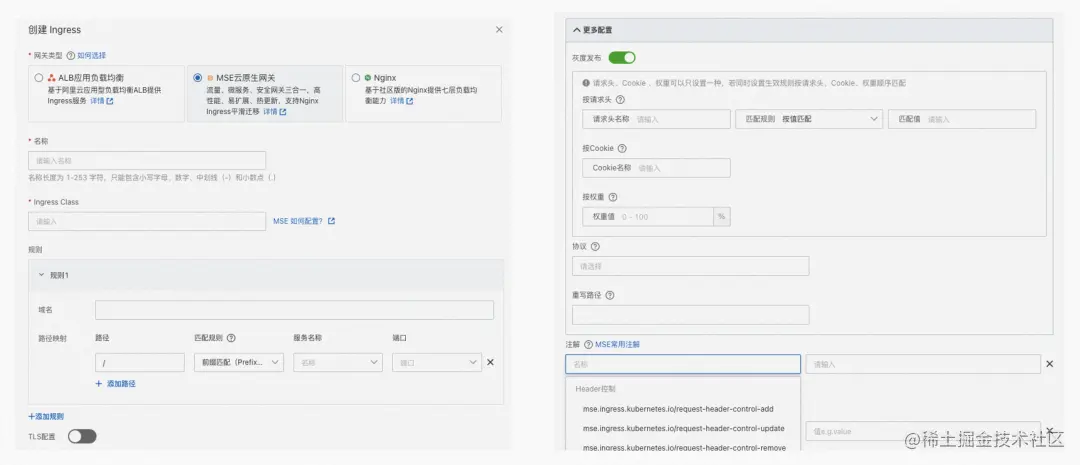Click the Nginx green logo icon
This screenshot has width=1080, height=465.
tap(368, 78)
